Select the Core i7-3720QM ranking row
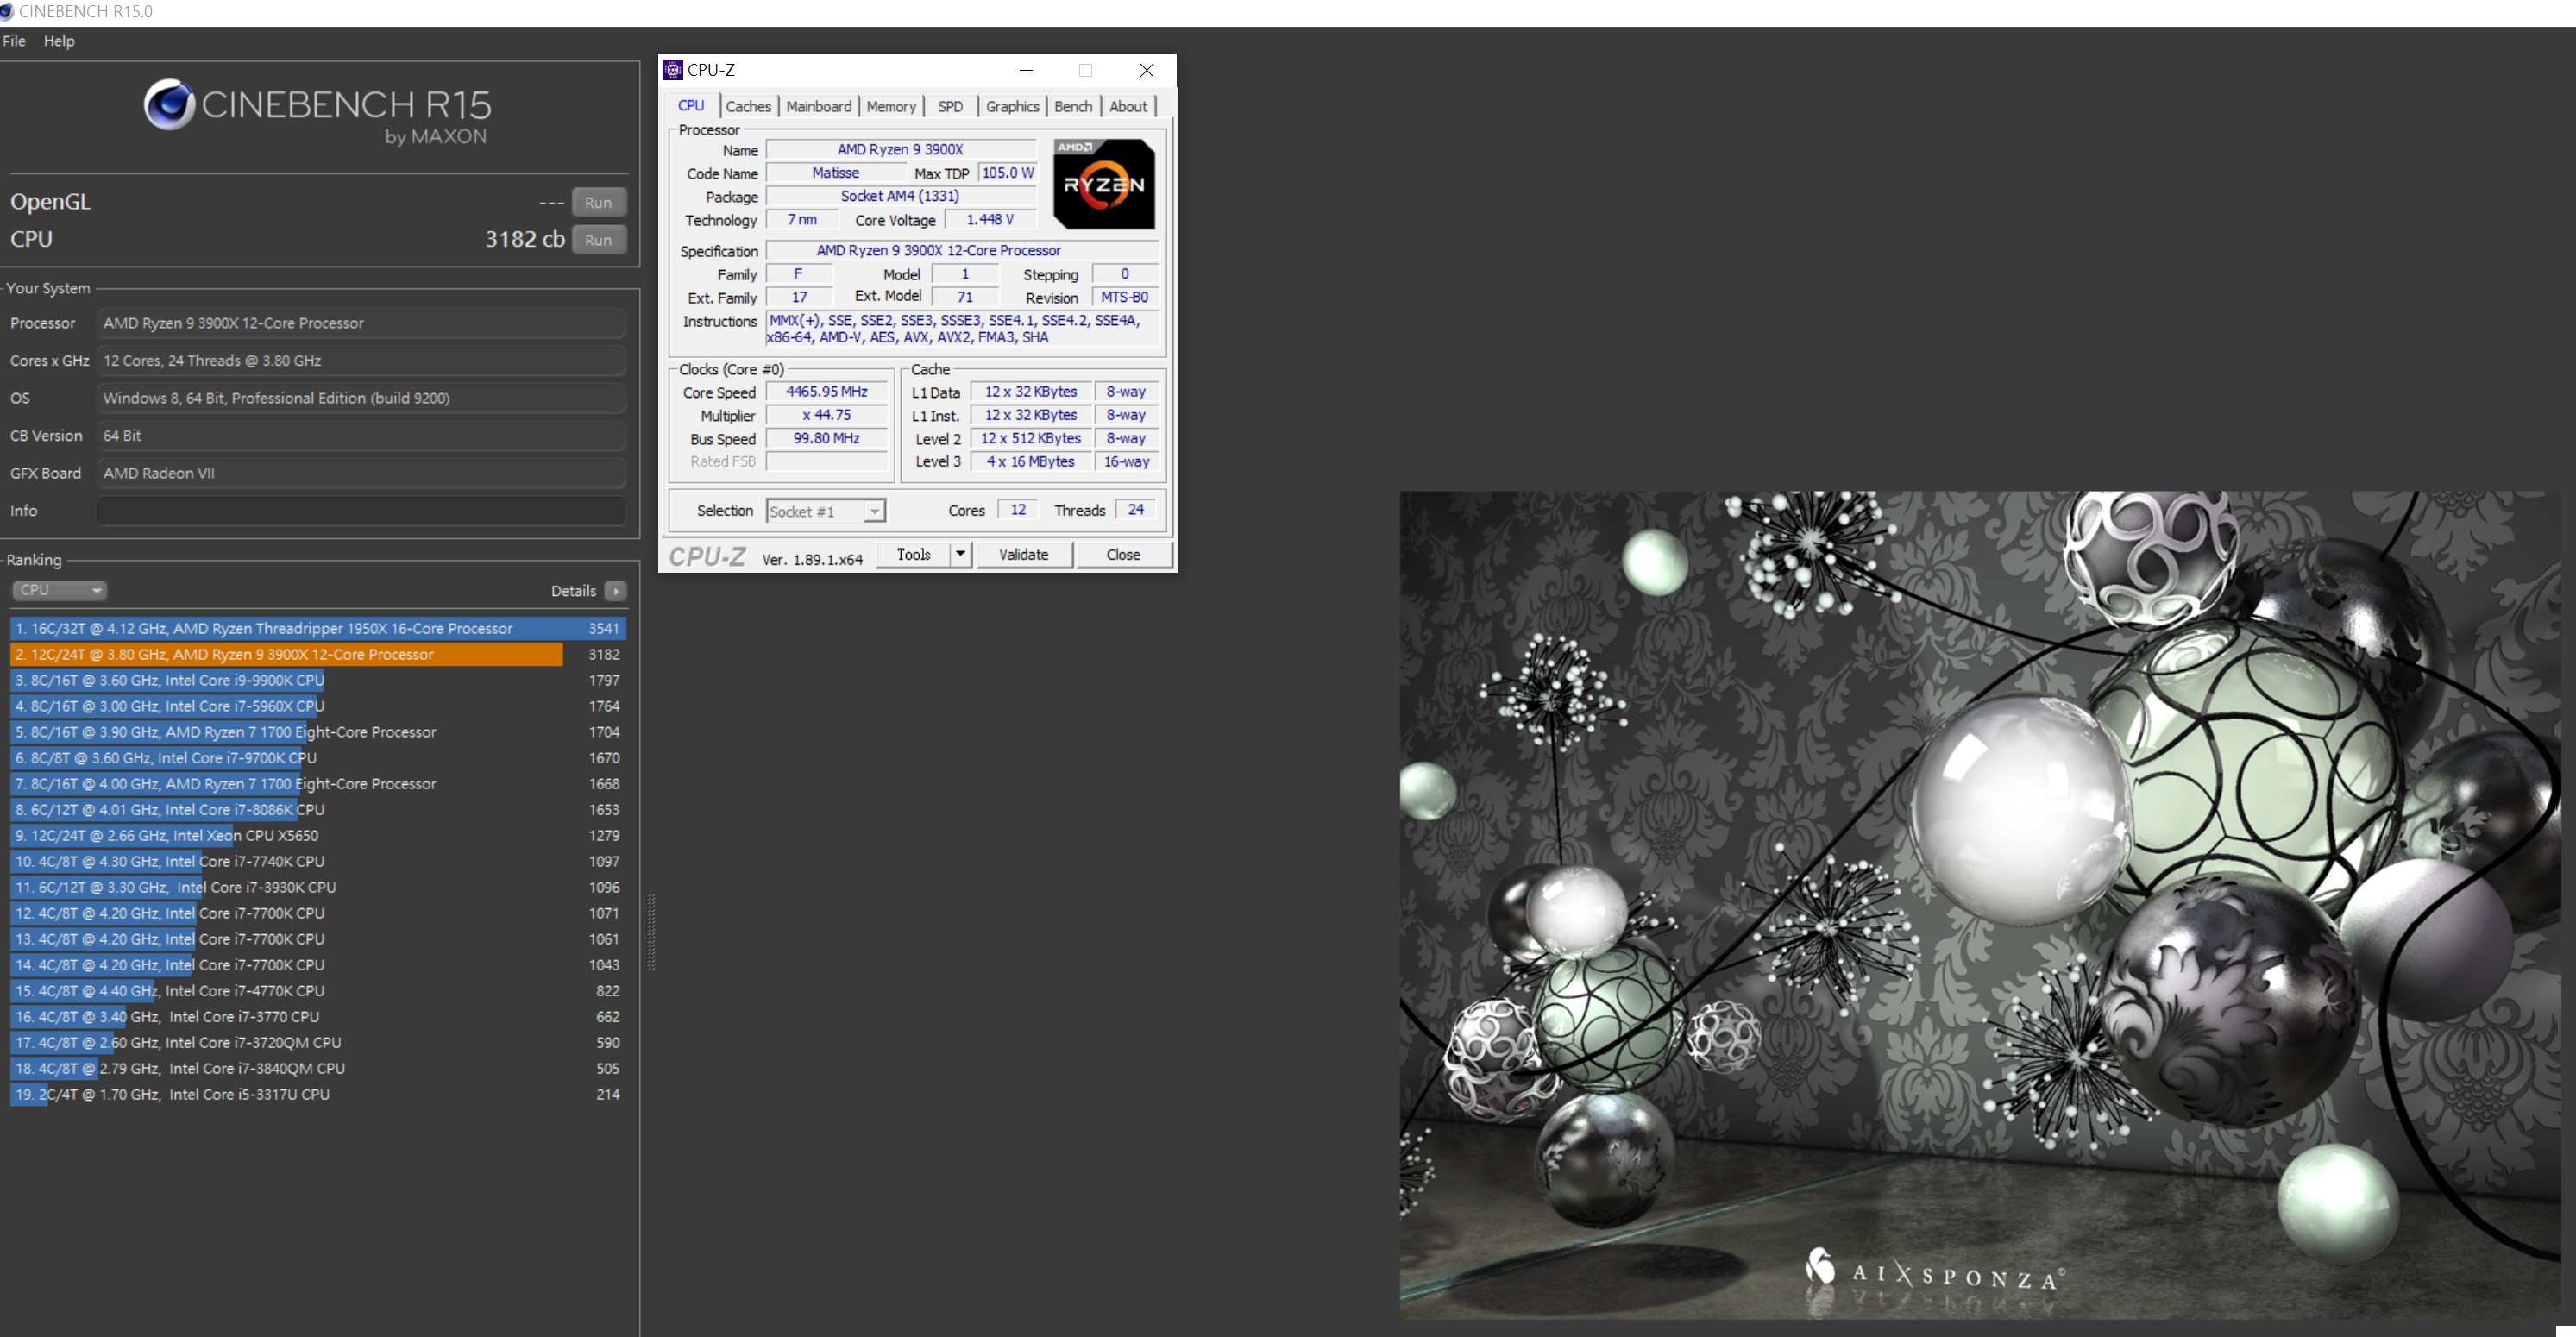2576x1337 pixels. tap(318, 1043)
